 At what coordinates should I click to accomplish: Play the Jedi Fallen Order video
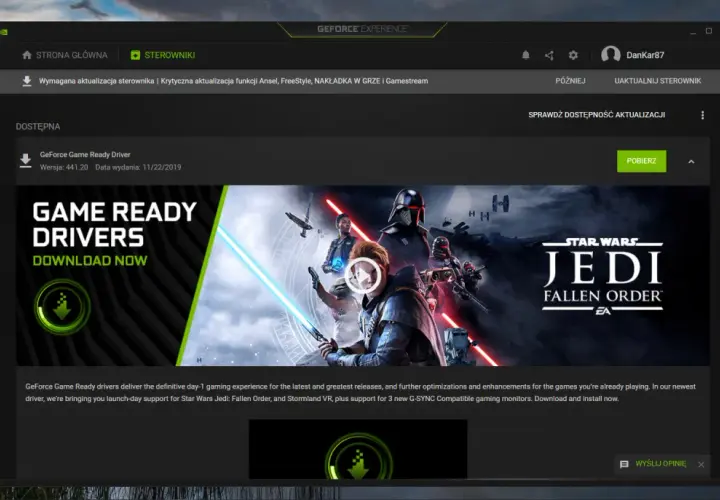coord(363,275)
